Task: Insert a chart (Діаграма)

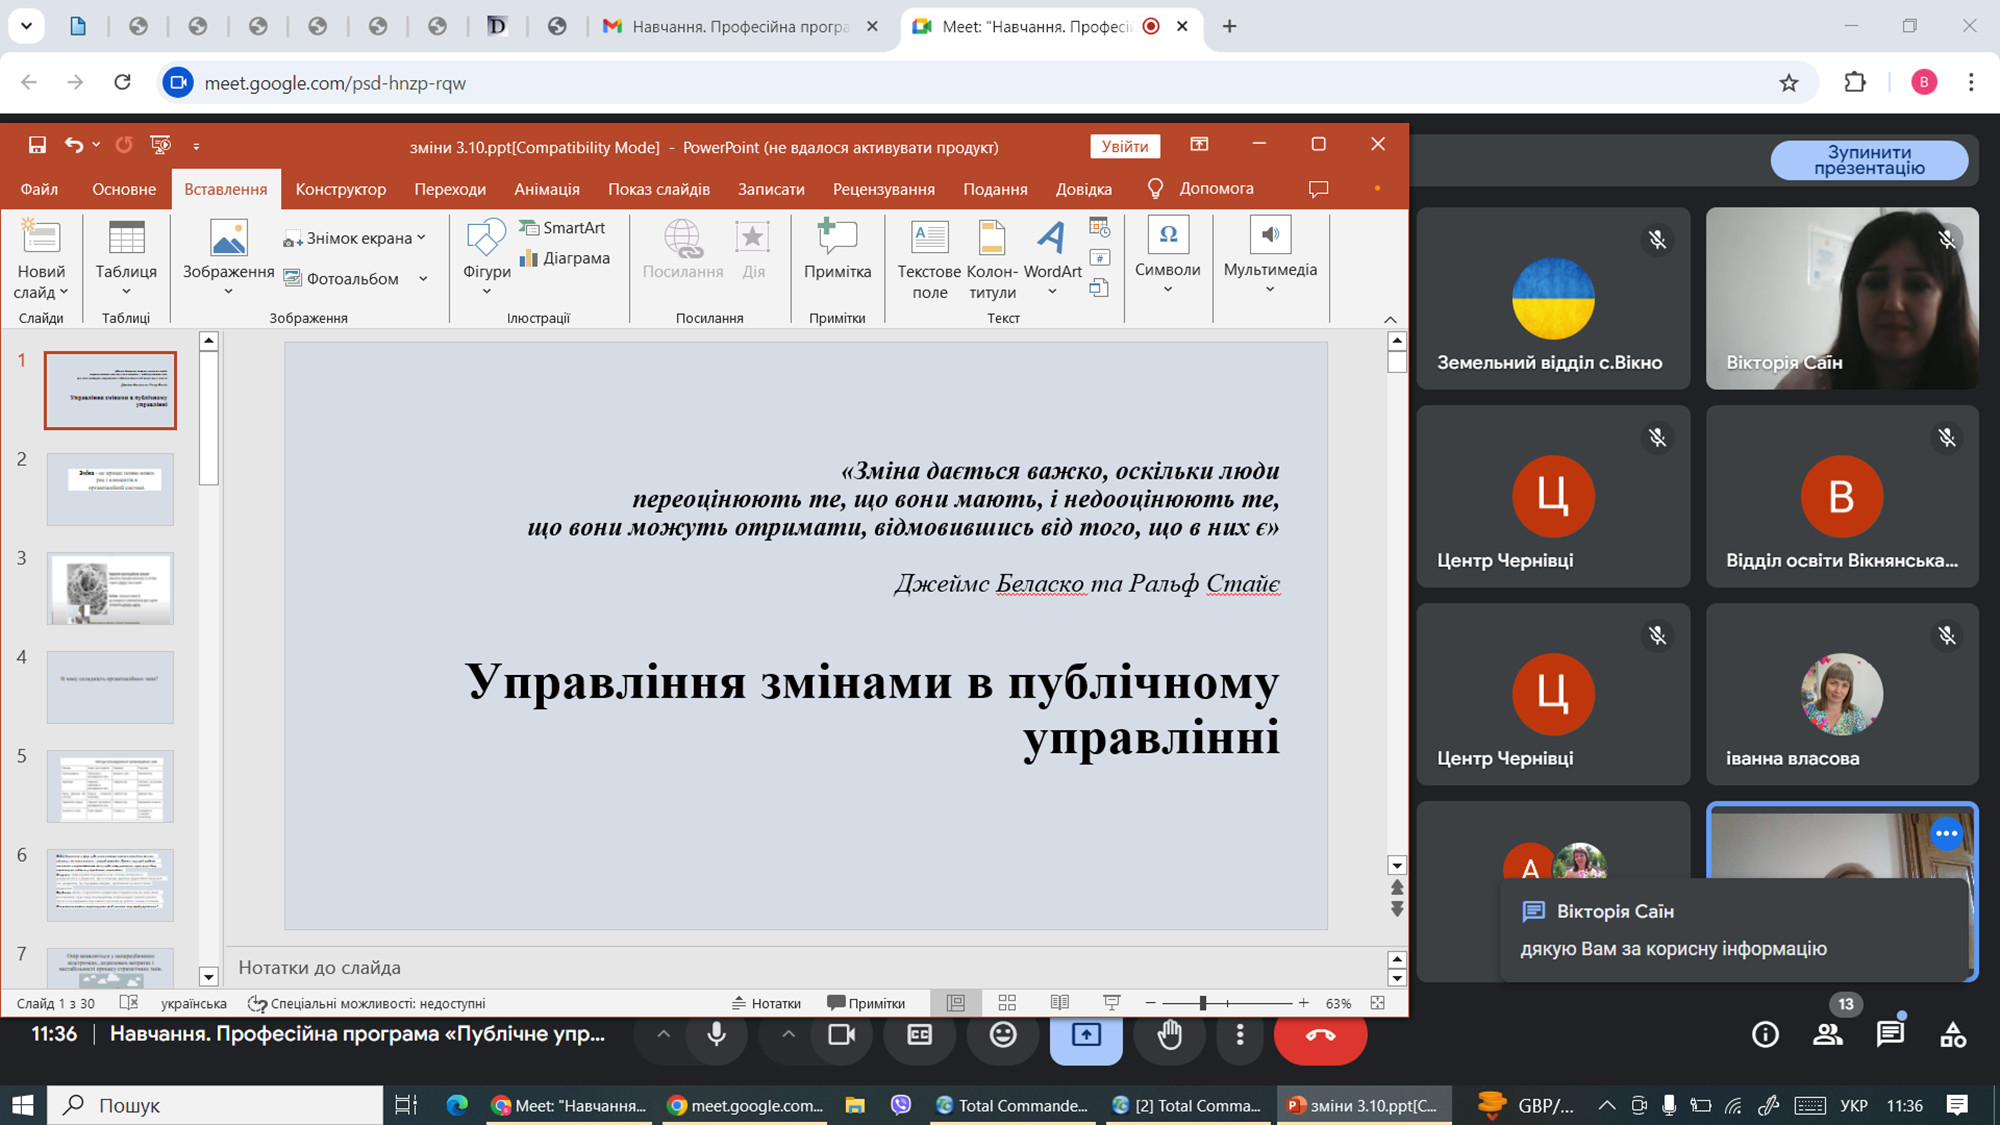Action: click(x=564, y=258)
